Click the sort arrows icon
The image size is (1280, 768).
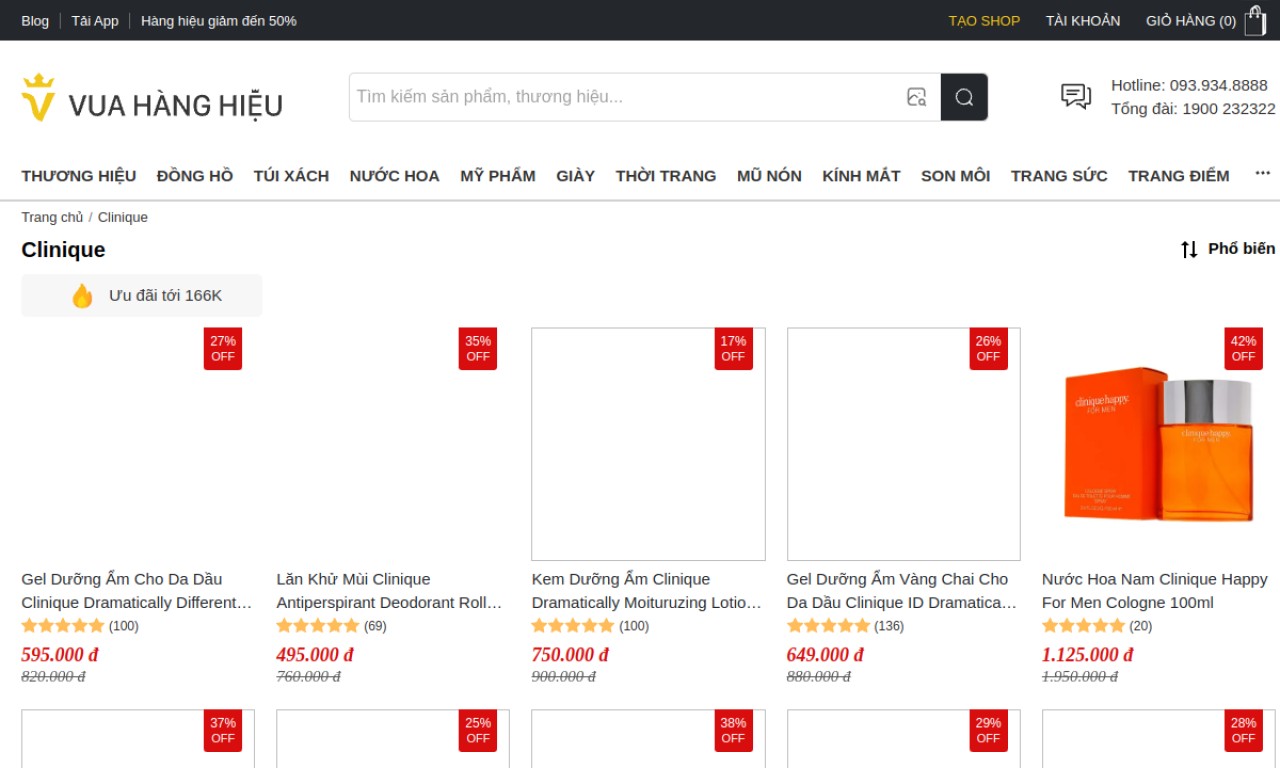1189,249
